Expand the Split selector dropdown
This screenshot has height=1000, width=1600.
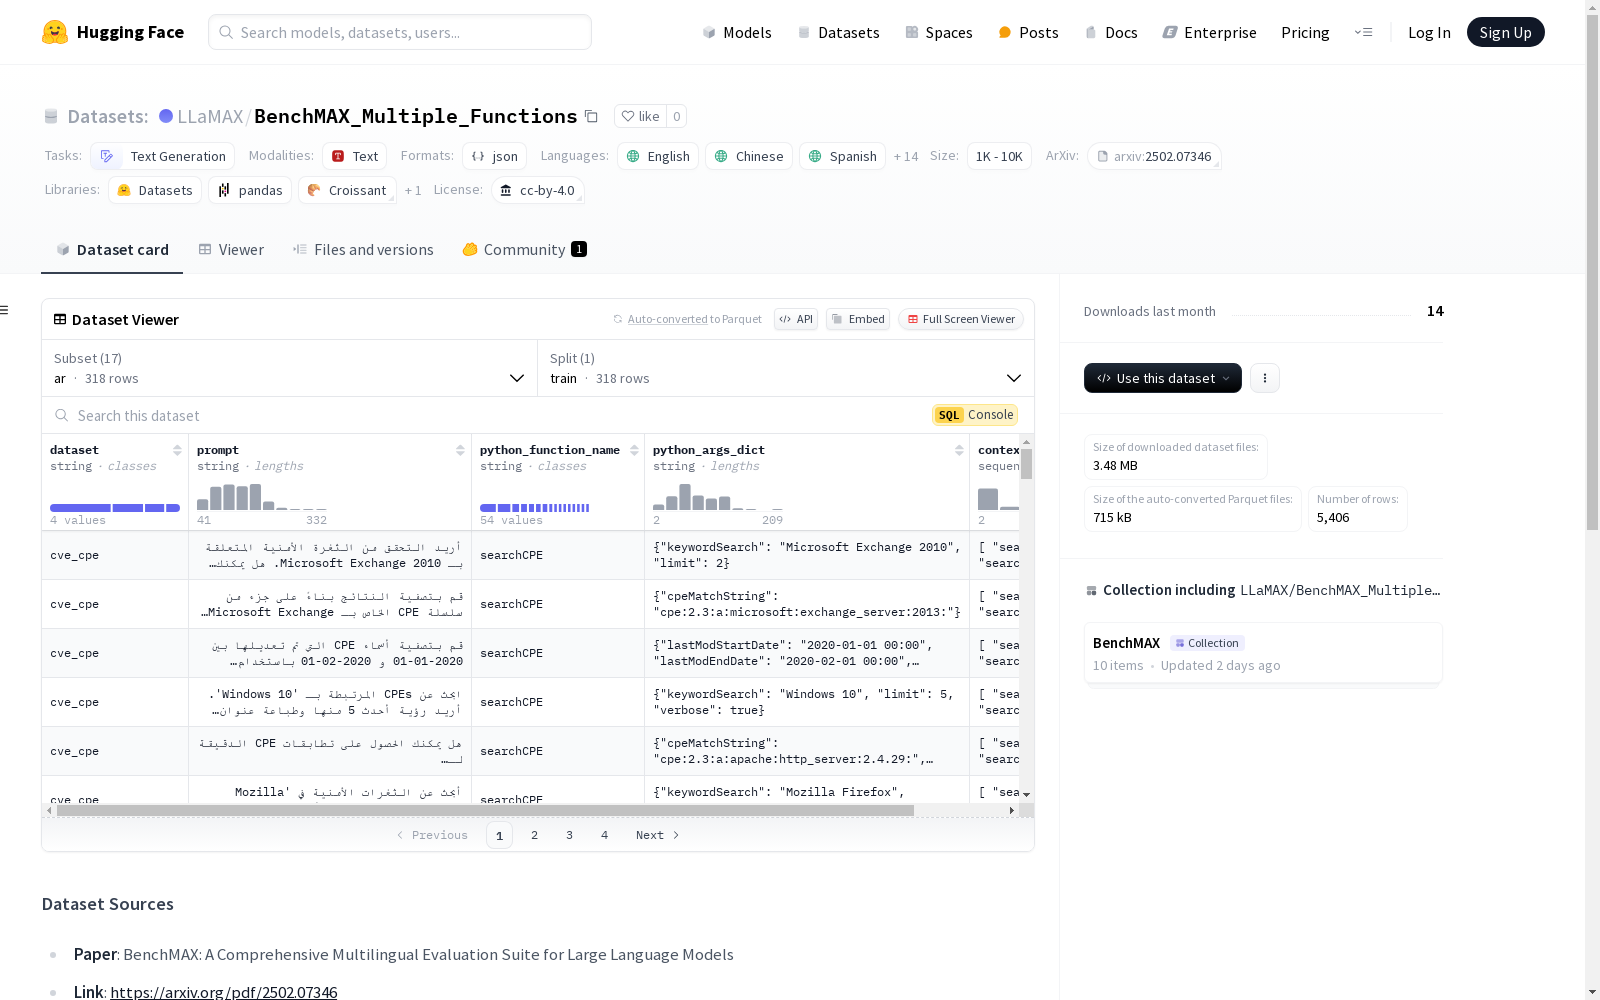(x=786, y=368)
